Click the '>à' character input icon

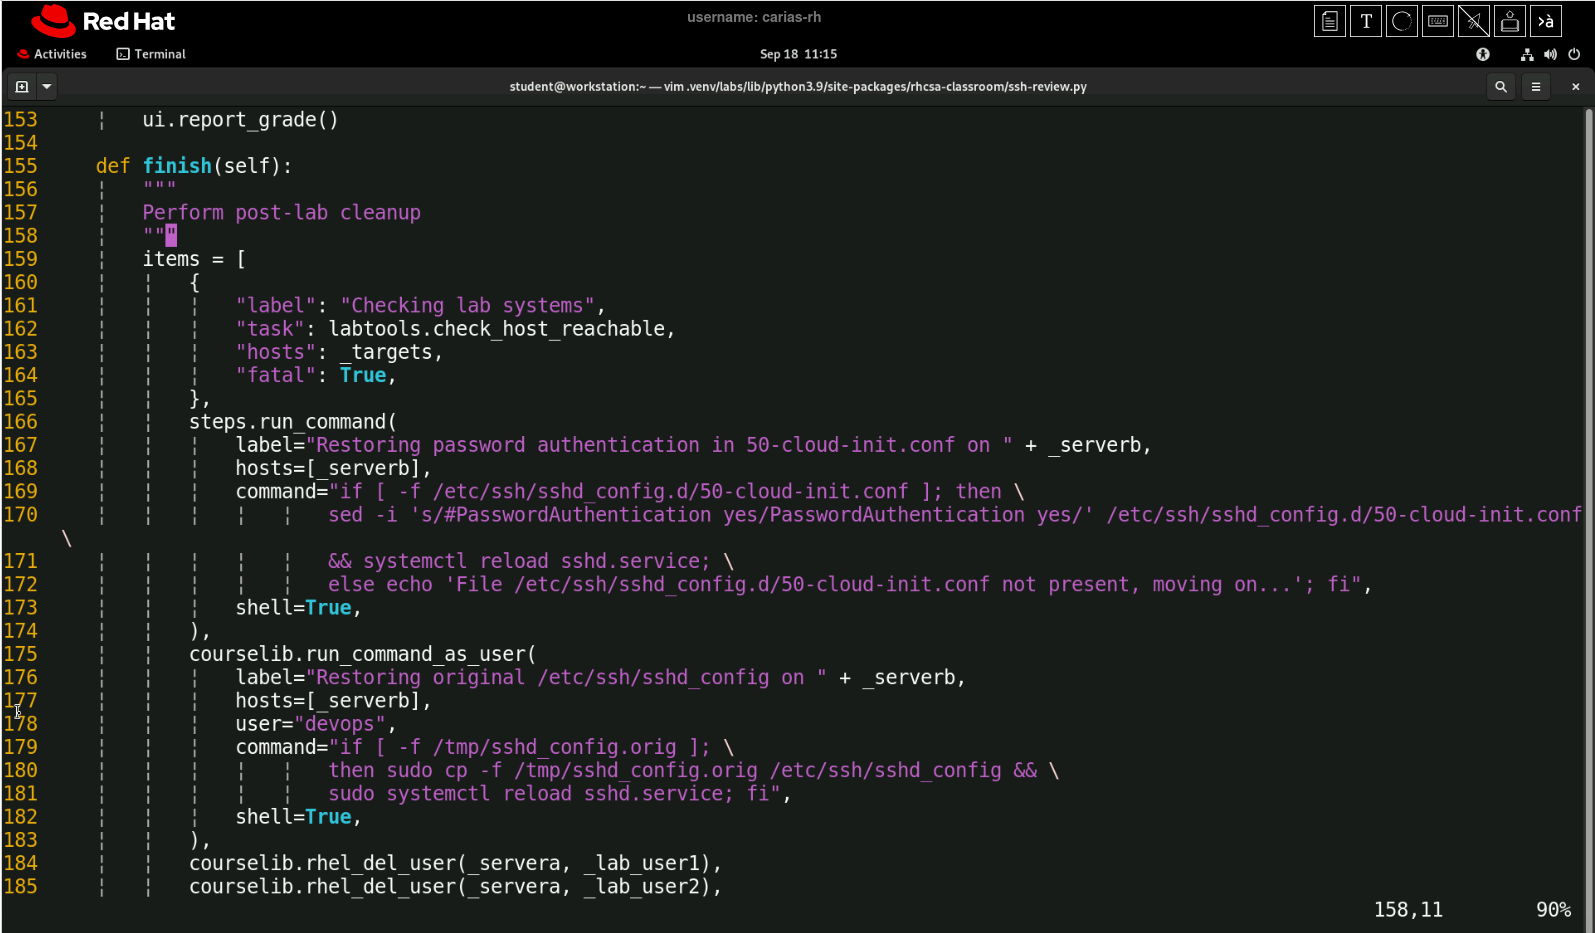point(1546,21)
